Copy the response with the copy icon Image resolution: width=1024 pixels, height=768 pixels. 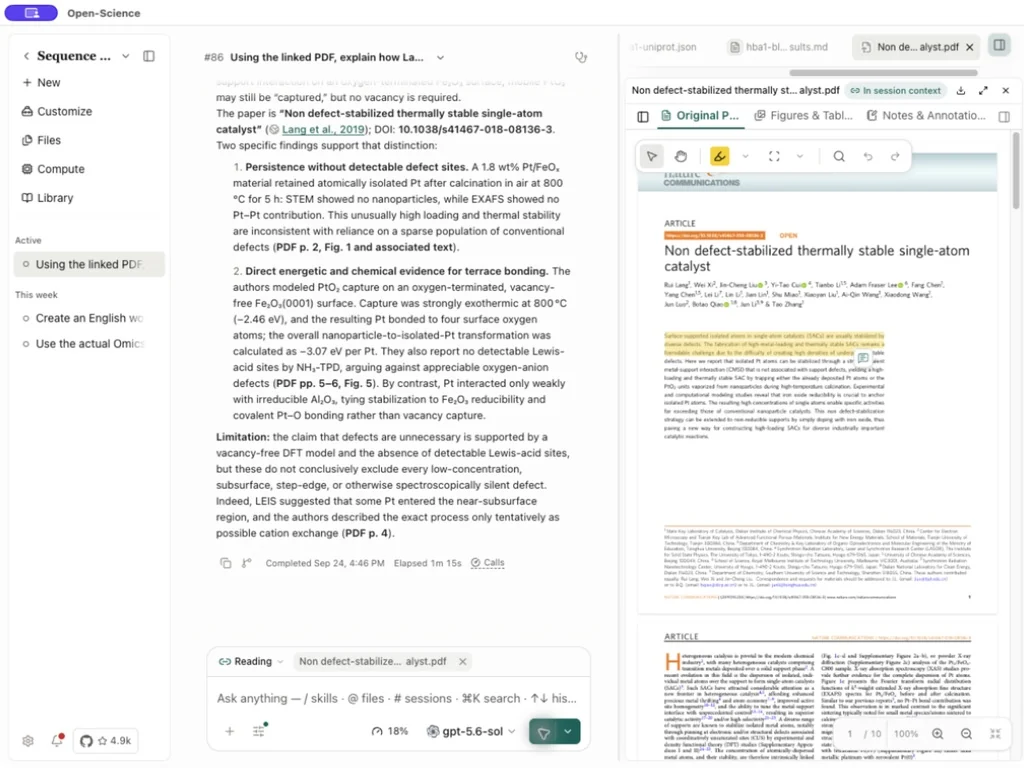coord(225,563)
